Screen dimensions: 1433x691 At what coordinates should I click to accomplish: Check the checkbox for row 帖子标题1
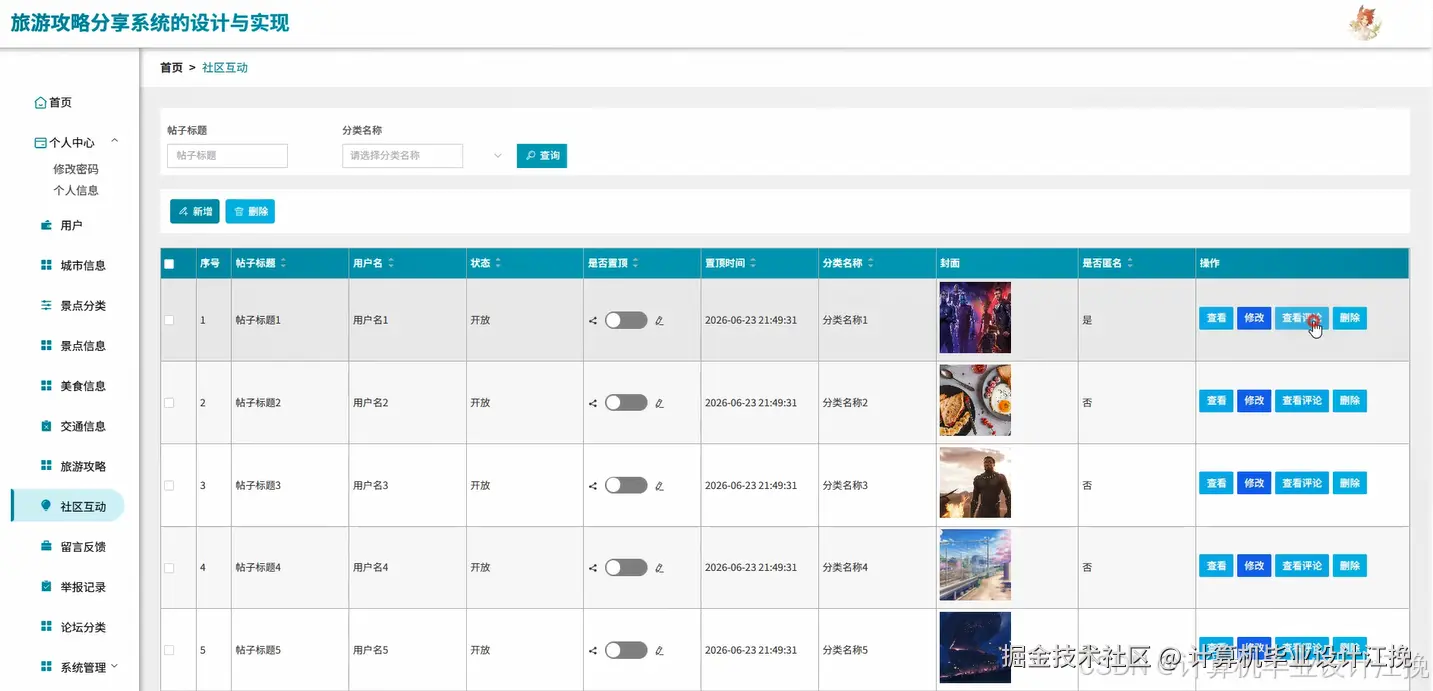coord(169,320)
